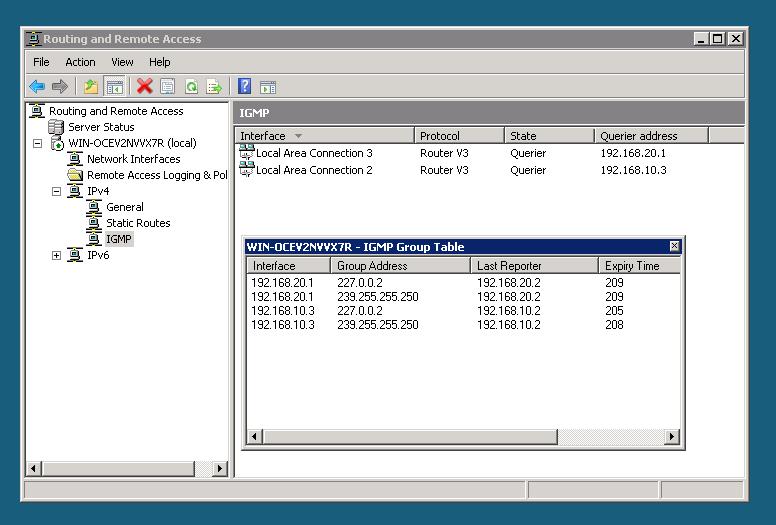Minimize the Routing and Remote Access window
Screen dimensions: 776x525
coord(701,39)
